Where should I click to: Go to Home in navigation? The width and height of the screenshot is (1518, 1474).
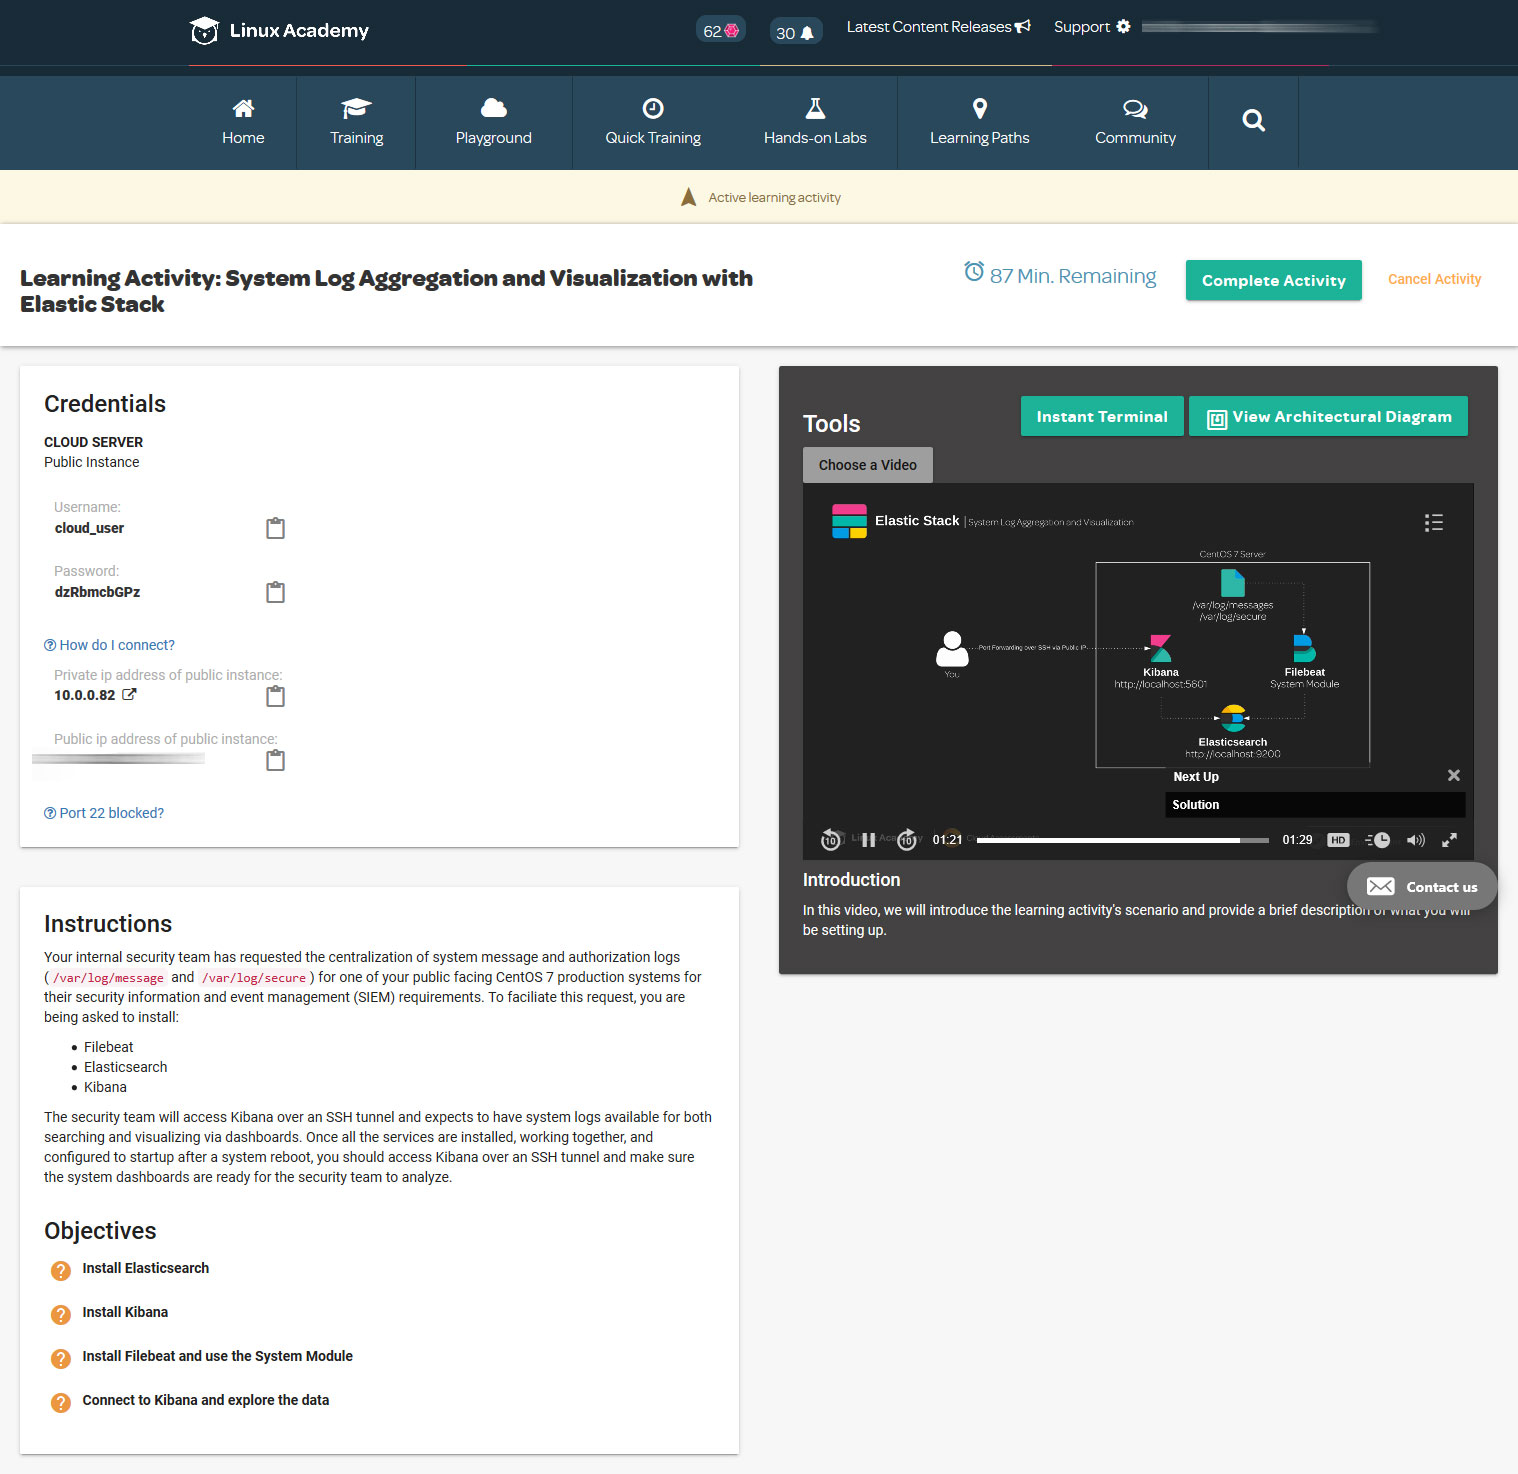pyautogui.click(x=243, y=123)
